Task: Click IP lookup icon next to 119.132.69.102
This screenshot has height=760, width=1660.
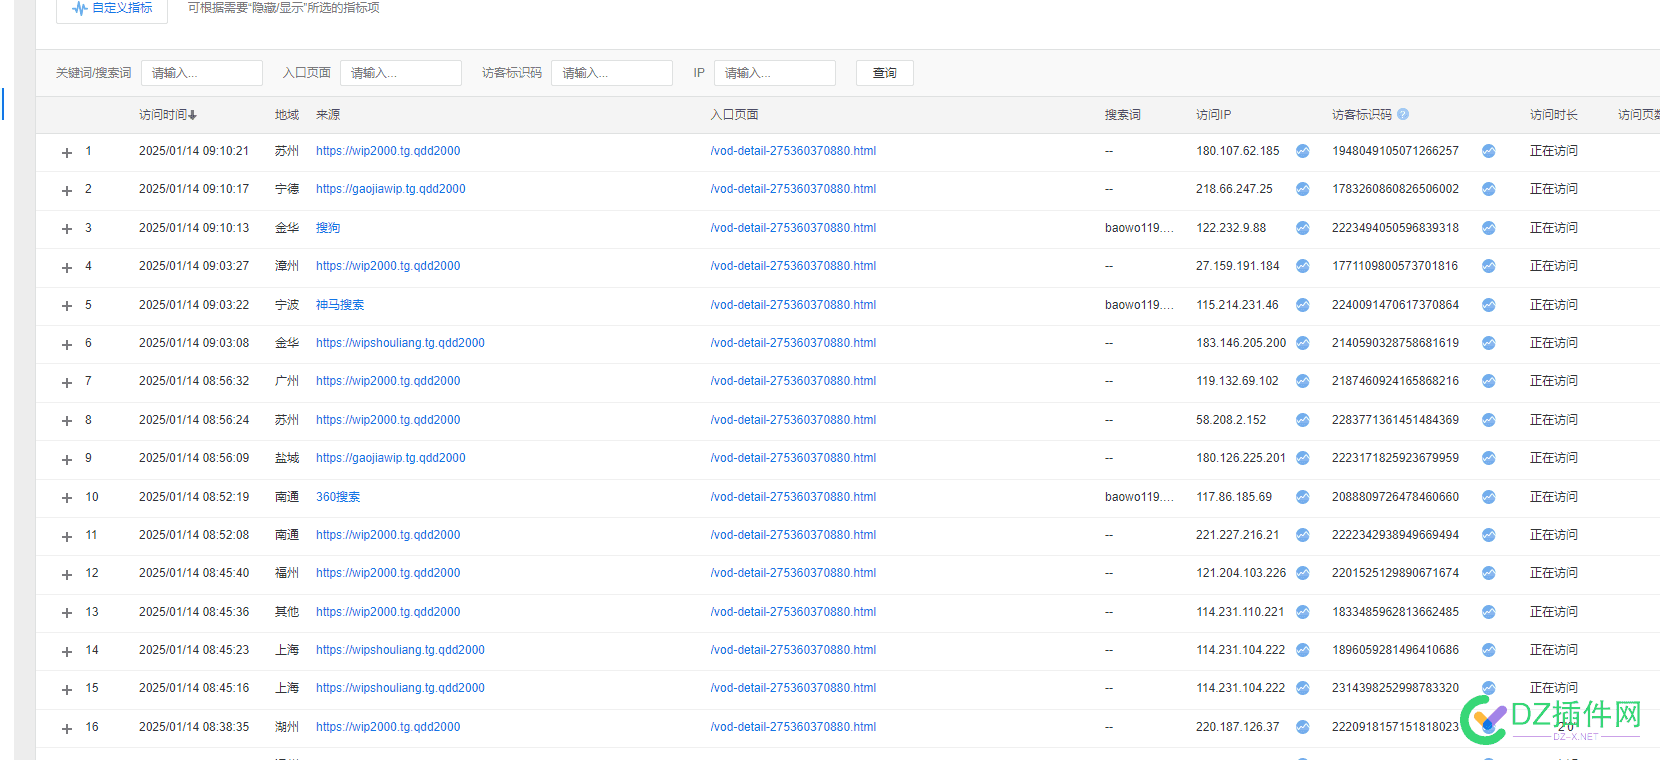Action: click(1303, 381)
